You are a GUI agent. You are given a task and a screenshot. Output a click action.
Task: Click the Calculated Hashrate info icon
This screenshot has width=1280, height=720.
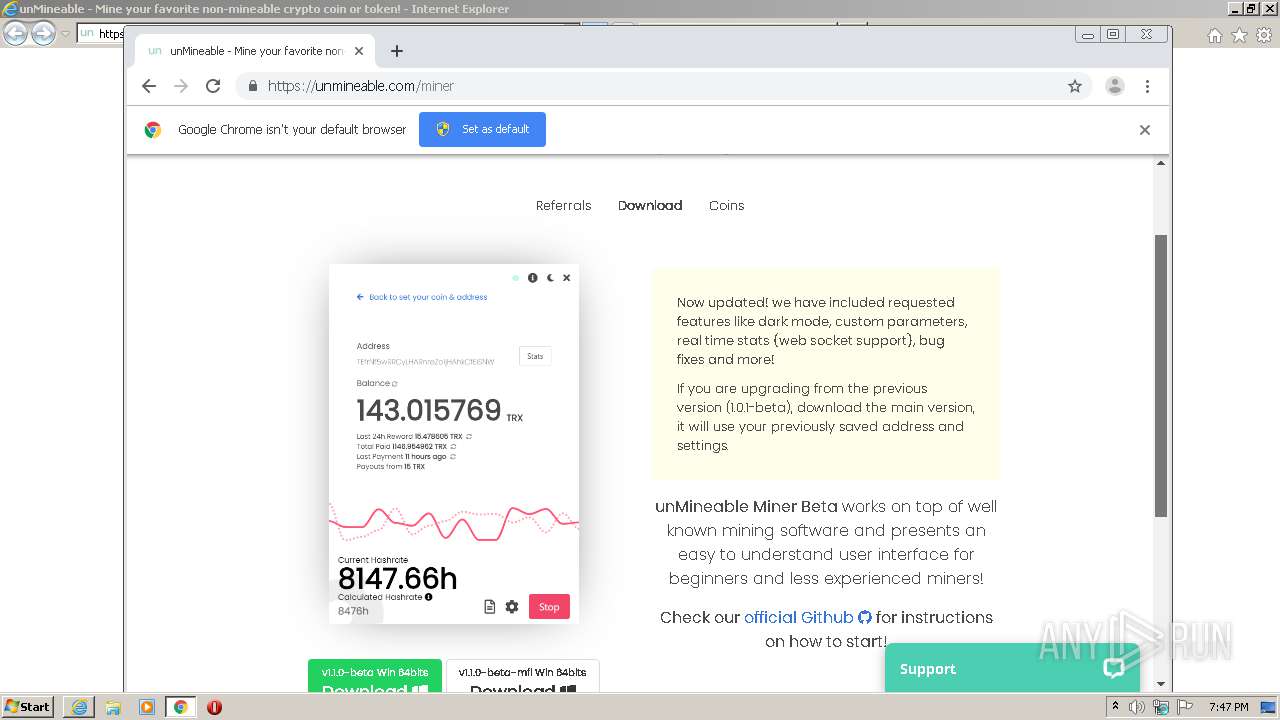click(x=428, y=597)
